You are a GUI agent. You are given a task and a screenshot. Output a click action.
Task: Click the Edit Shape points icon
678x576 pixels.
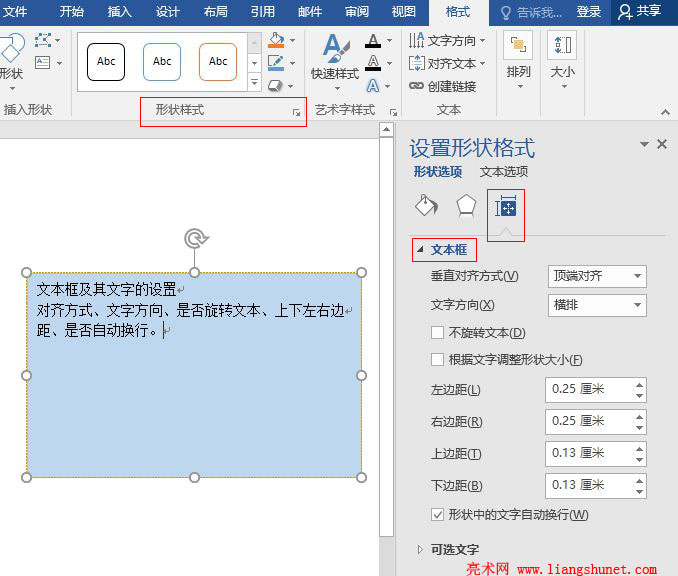pos(43,40)
